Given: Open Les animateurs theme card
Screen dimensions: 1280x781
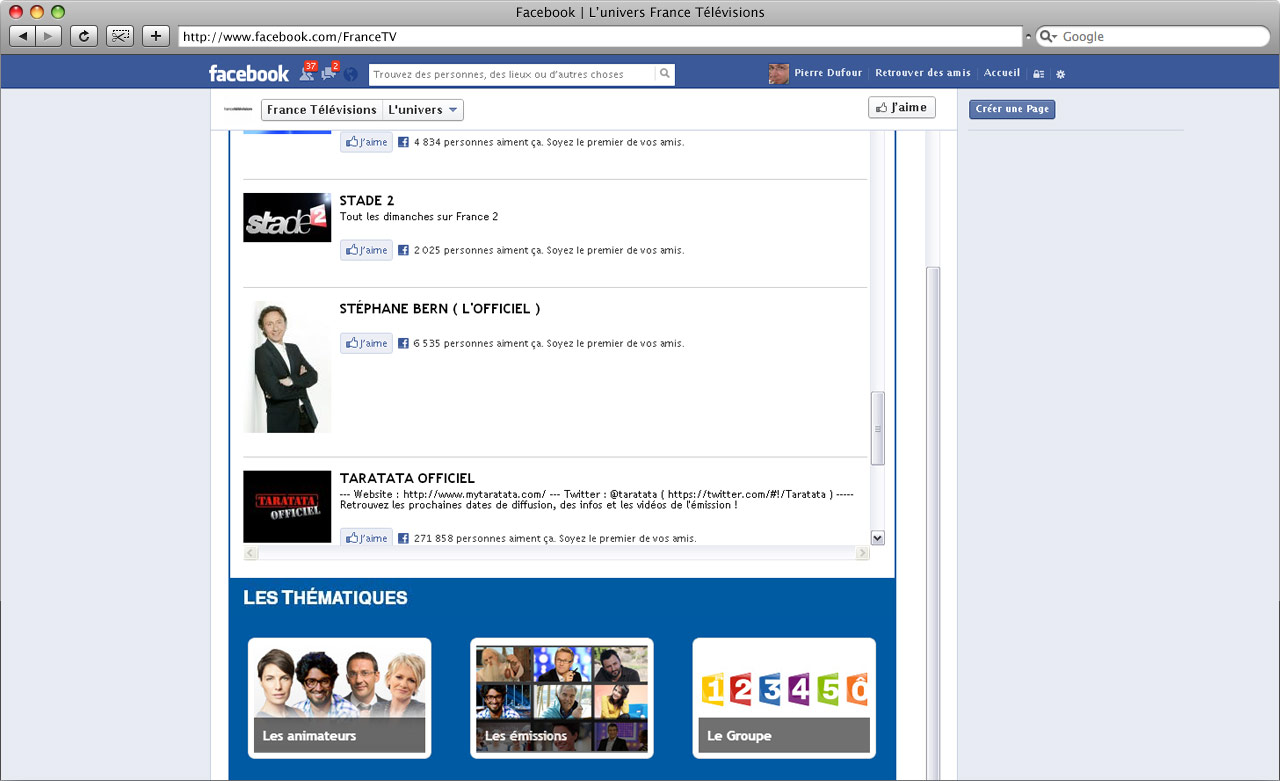Looking at the screenshot, I should pyautogui.click(x=340, y=698).
